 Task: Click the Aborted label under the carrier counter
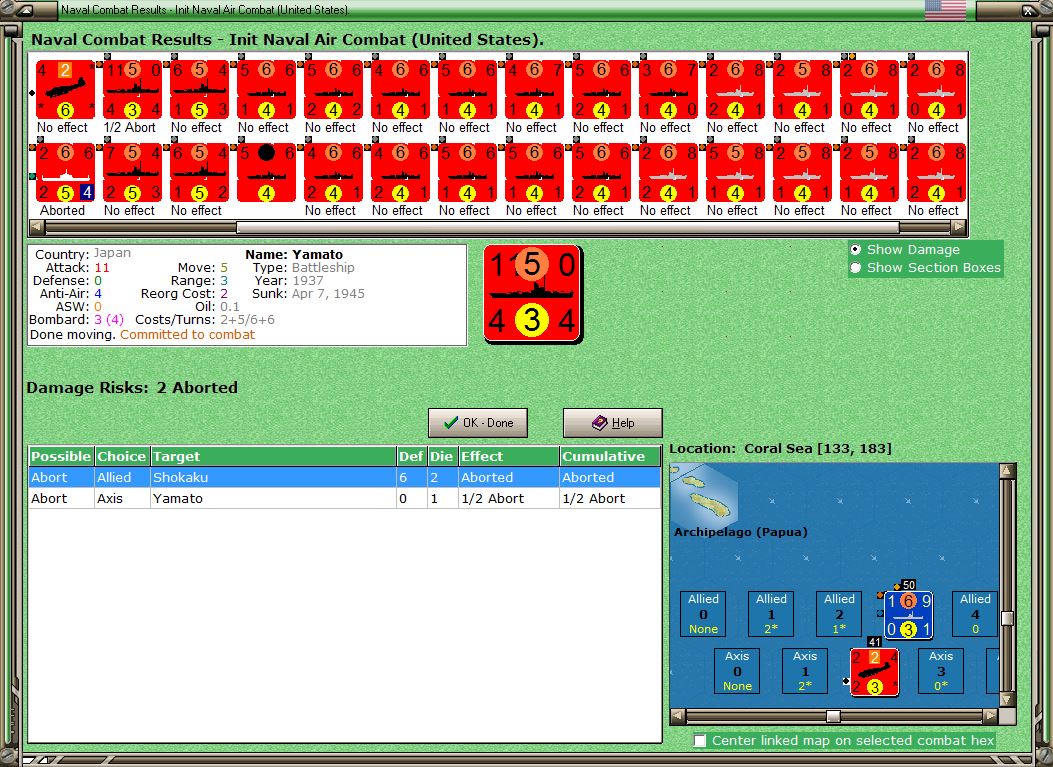pos(62,210)
